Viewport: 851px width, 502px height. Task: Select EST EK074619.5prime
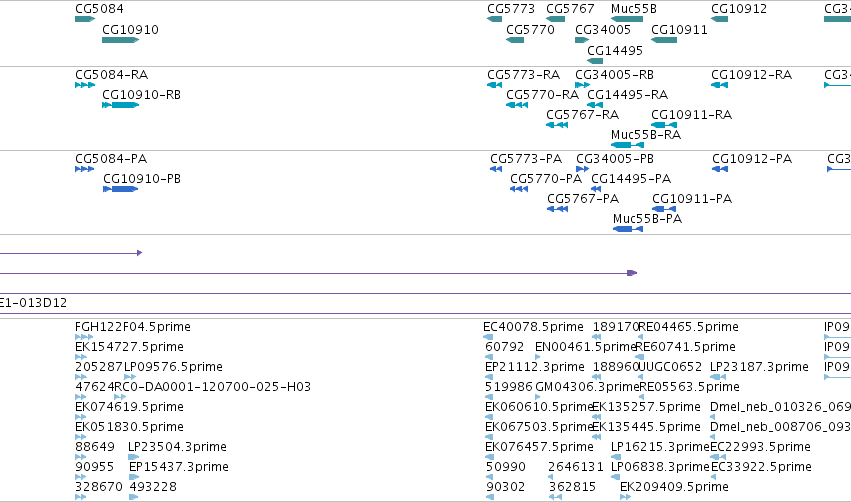[x=81, y=417]
